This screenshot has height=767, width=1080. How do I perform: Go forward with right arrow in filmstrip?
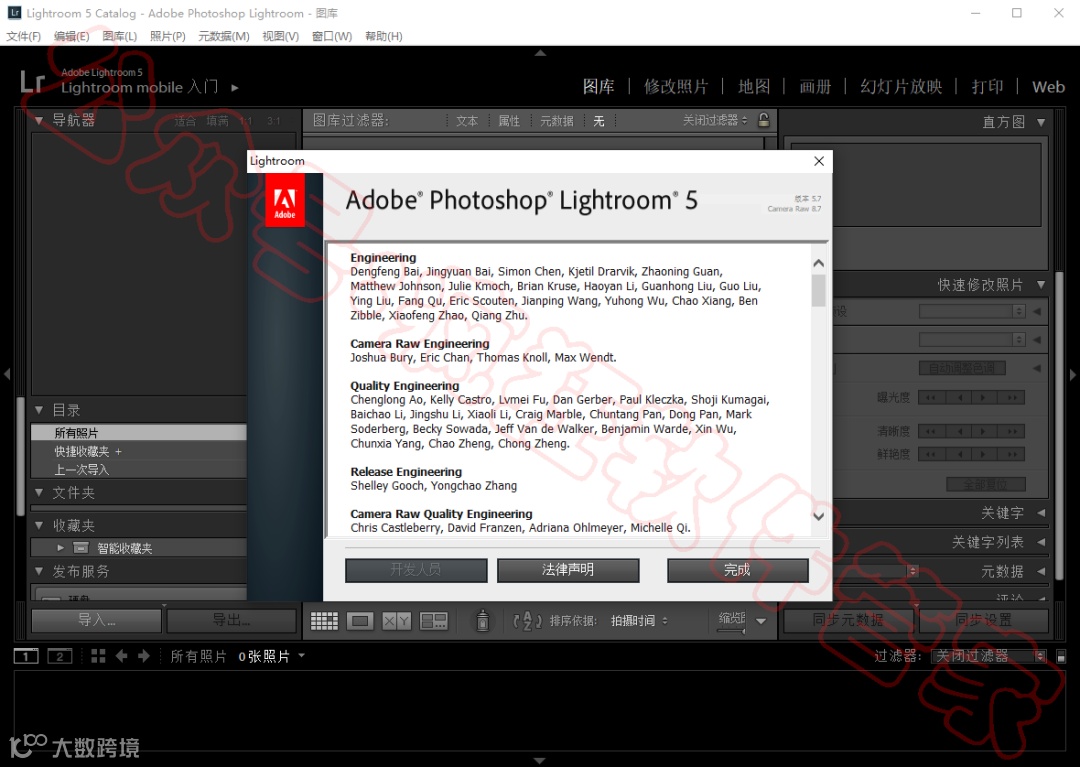click(x=143, y=656)
